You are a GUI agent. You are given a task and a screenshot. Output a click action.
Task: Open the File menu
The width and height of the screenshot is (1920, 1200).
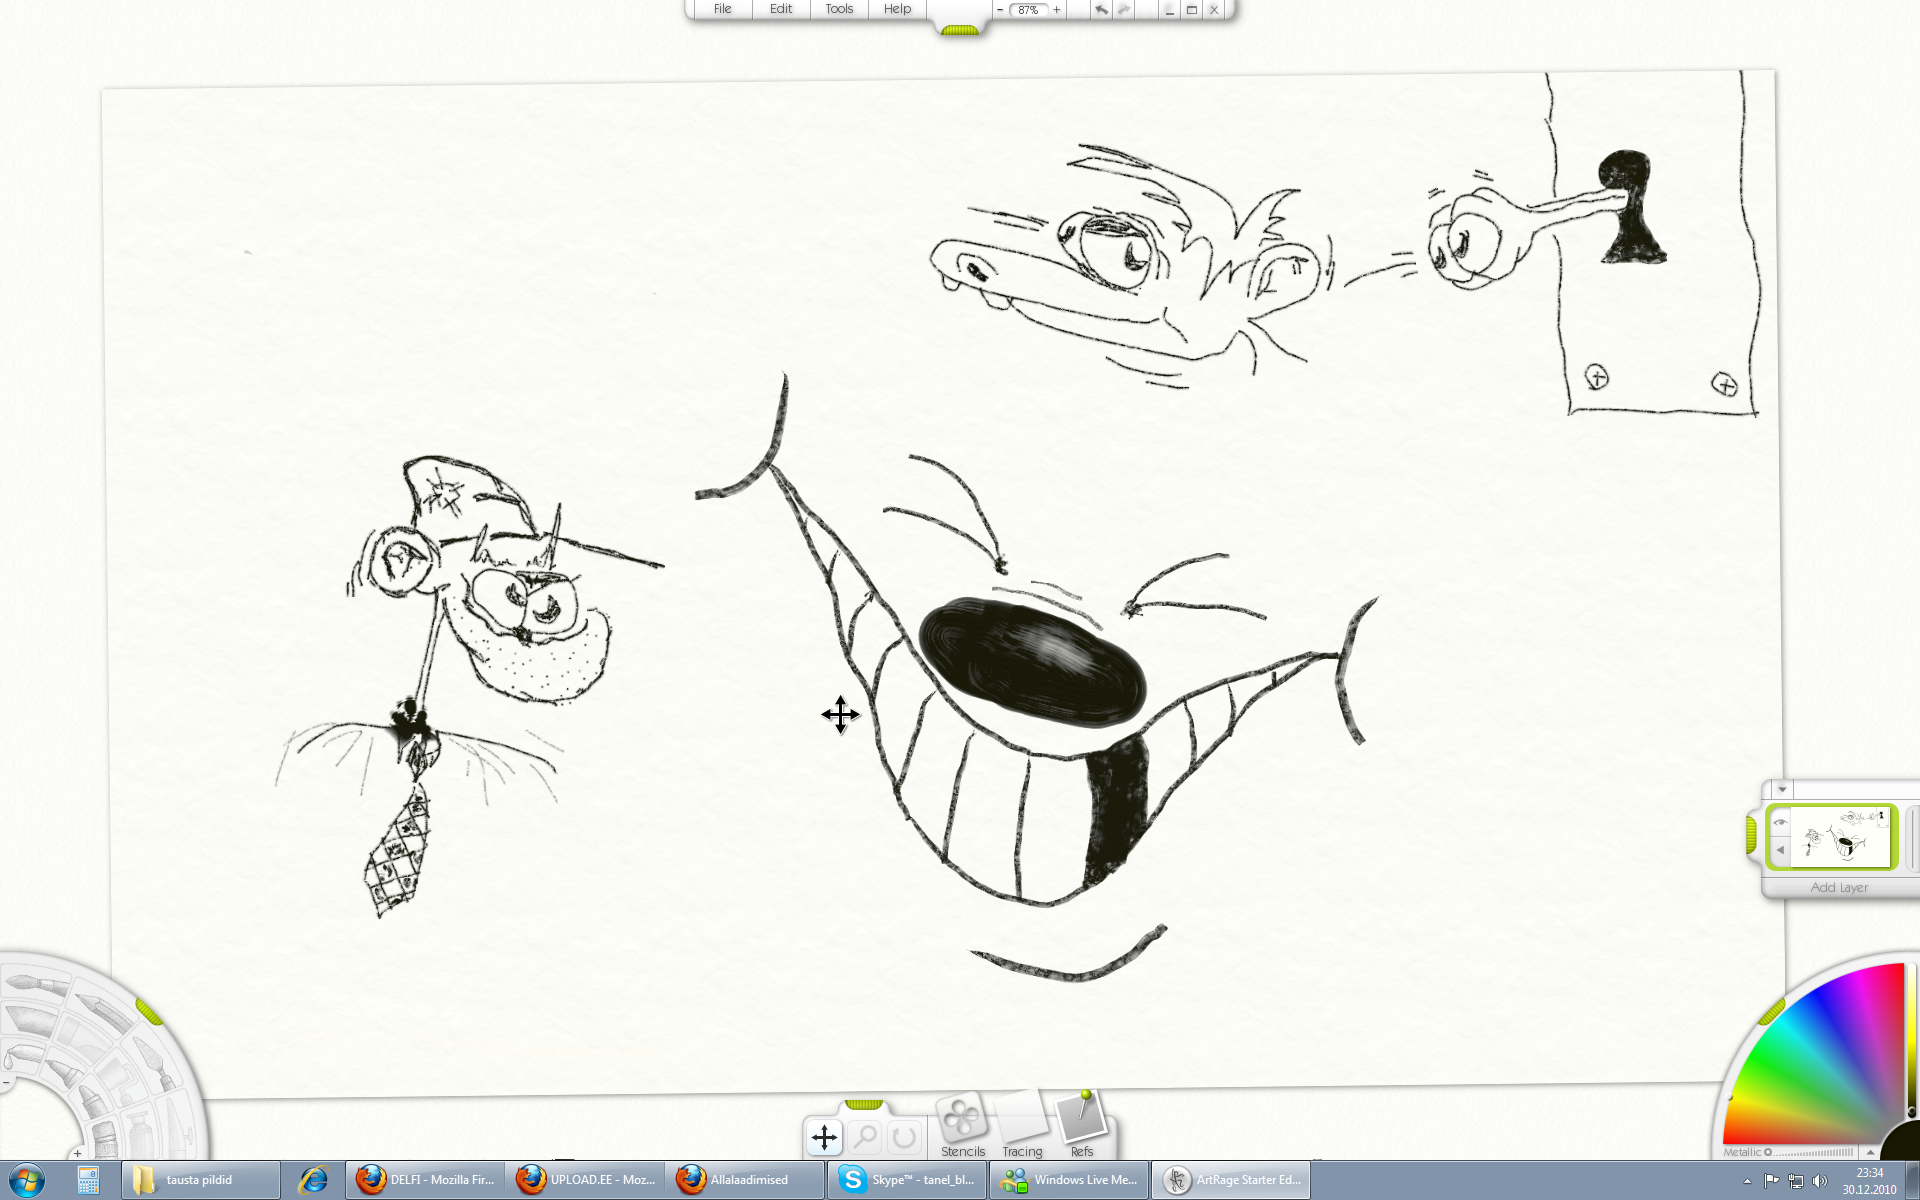coord(722,9)
